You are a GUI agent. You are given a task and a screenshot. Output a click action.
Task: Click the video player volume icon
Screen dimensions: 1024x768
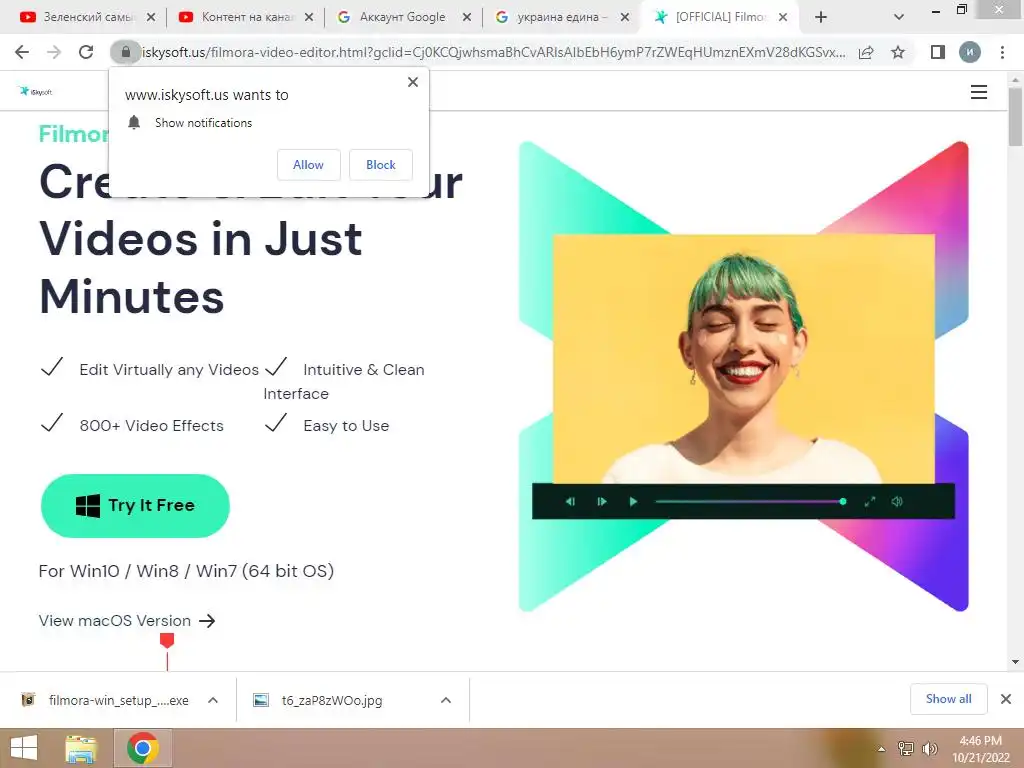[x=897, y=502]
